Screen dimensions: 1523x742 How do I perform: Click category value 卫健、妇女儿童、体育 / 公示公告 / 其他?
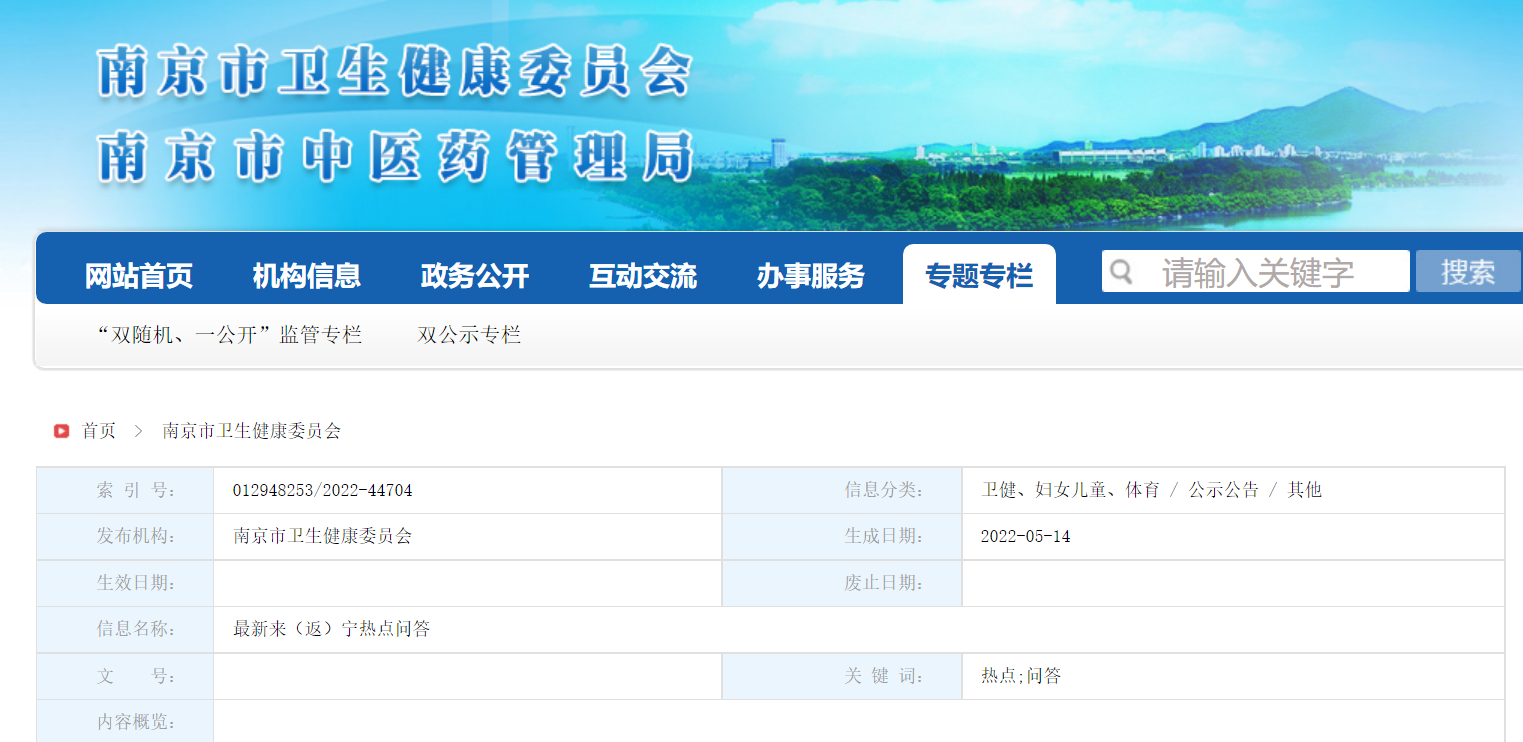point(1151,490)
